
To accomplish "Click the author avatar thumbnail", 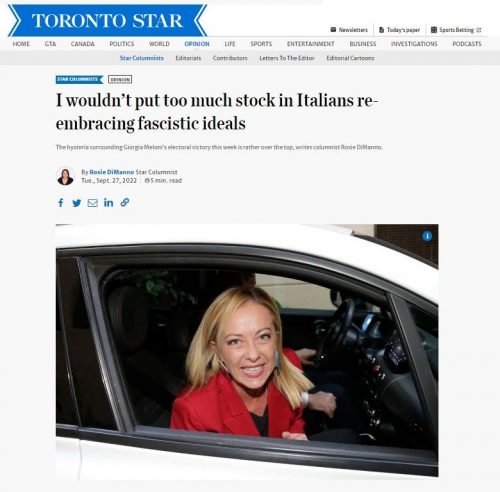I will point(65,176).
